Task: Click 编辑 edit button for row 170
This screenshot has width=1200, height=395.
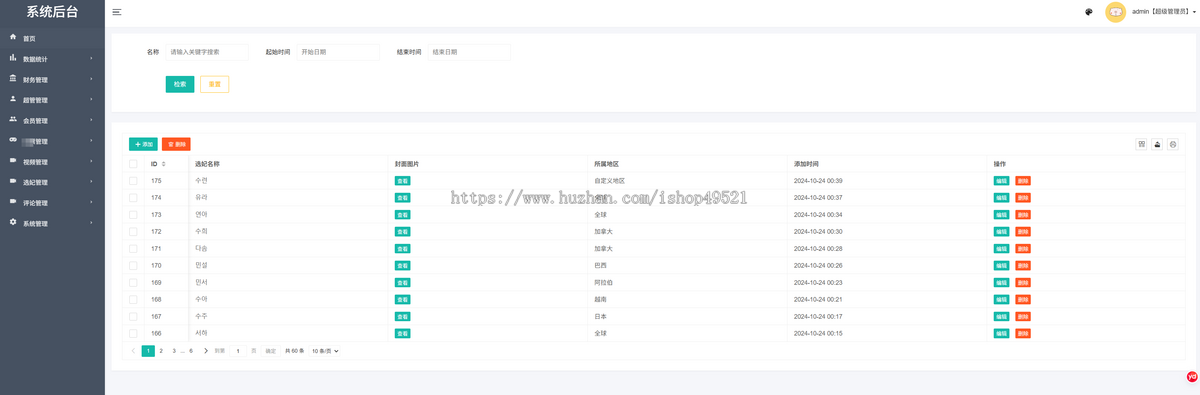Action: click(1001, 265)
